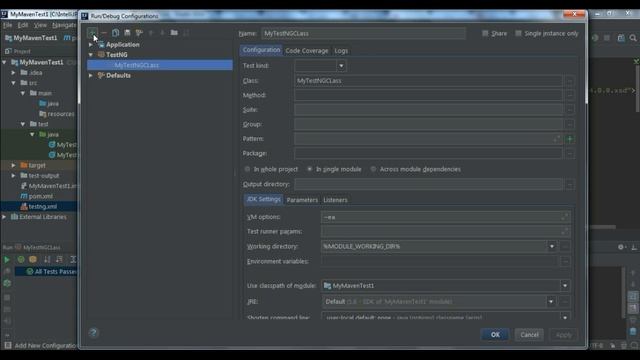Open sort configurations icon in toolbar

point(186,33)
